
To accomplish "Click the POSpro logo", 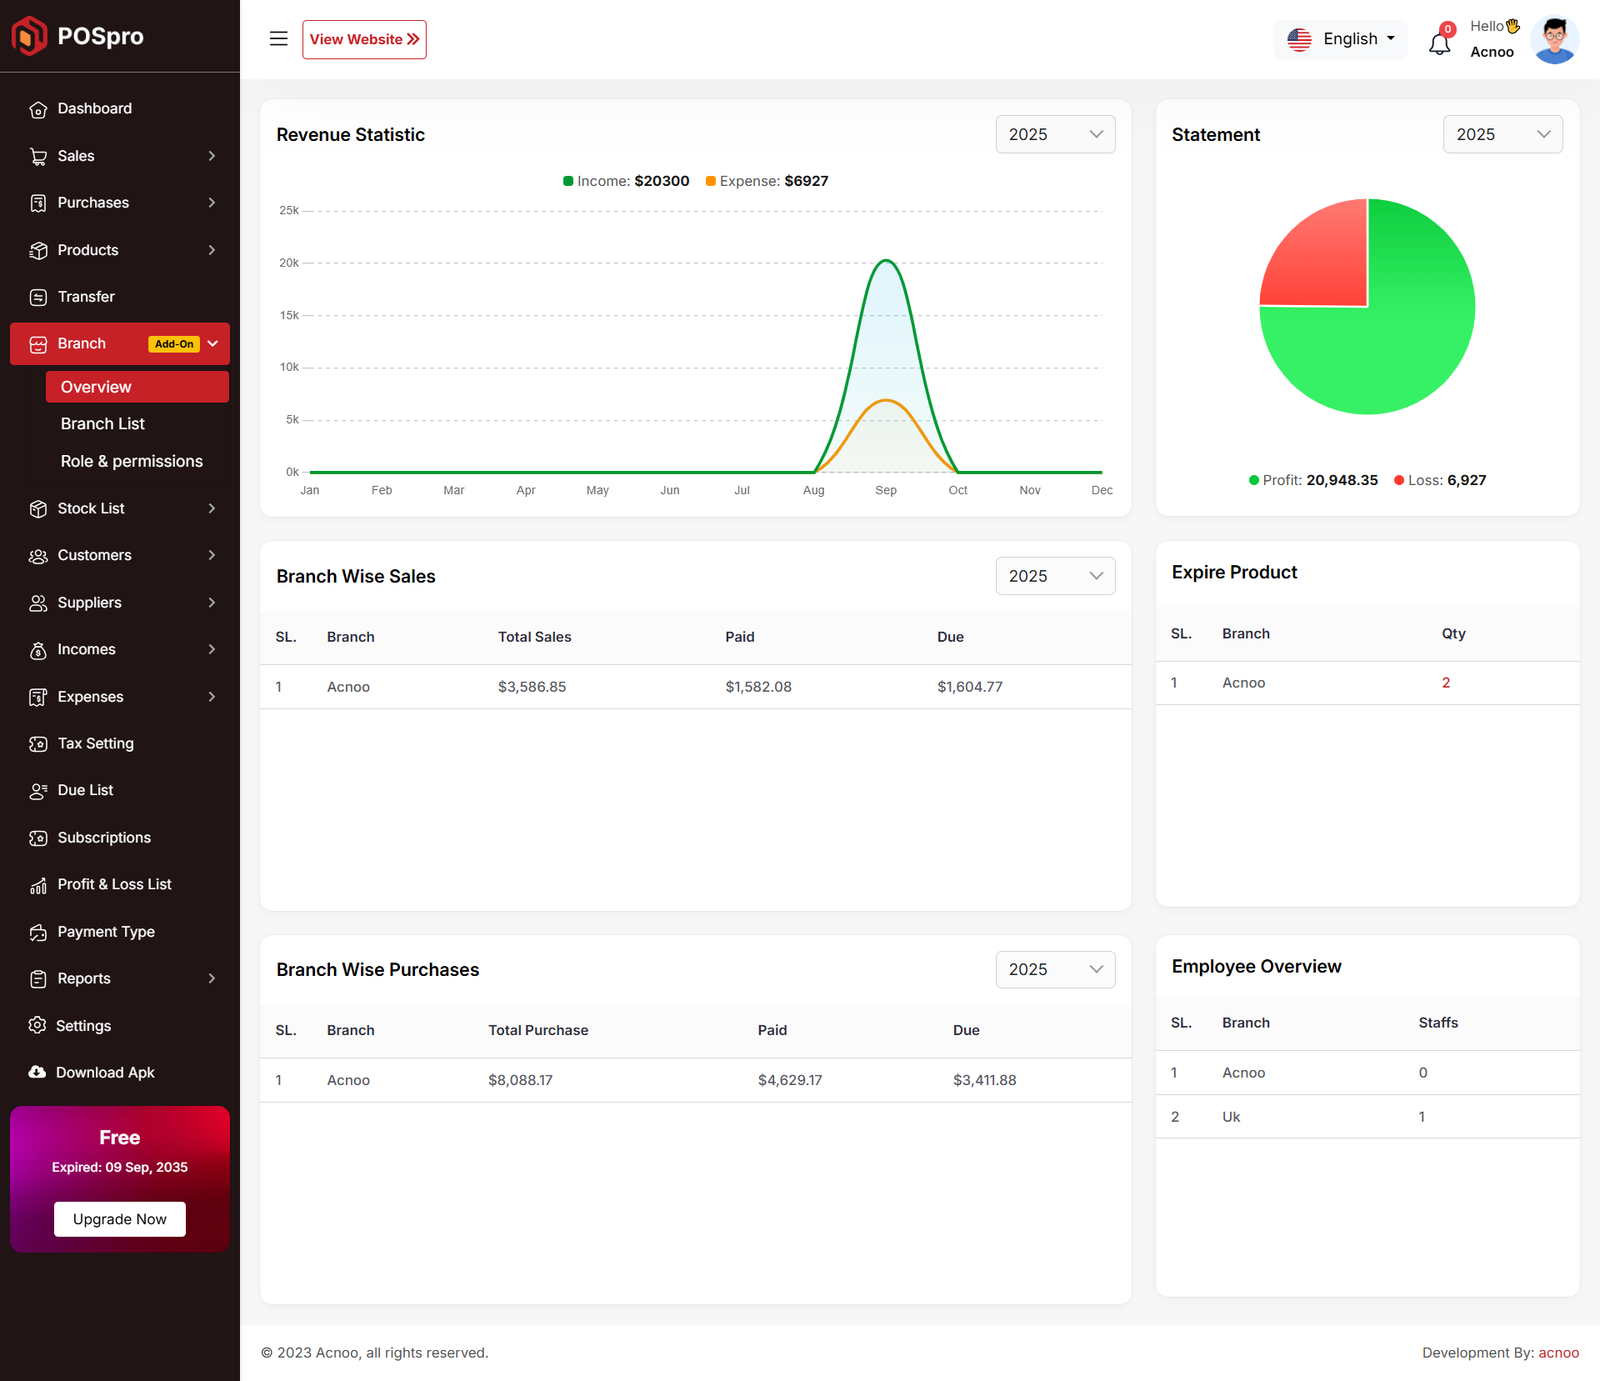I will (78, 36).
